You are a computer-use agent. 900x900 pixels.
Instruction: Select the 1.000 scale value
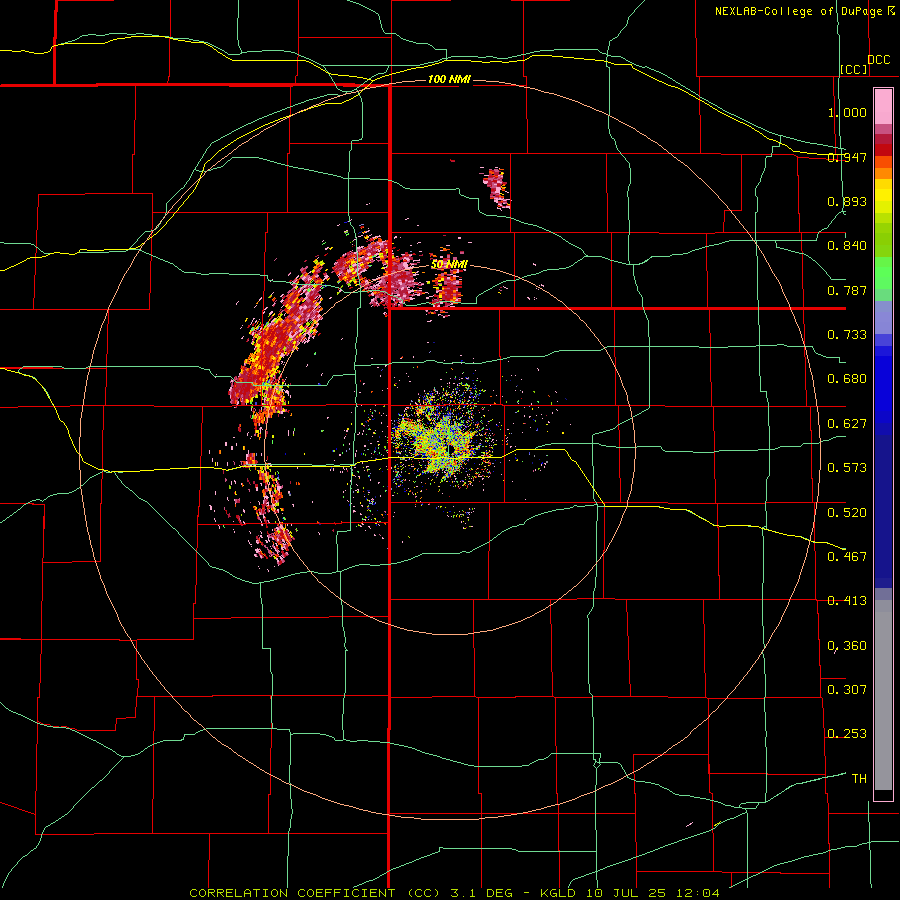tap(847, 112)
